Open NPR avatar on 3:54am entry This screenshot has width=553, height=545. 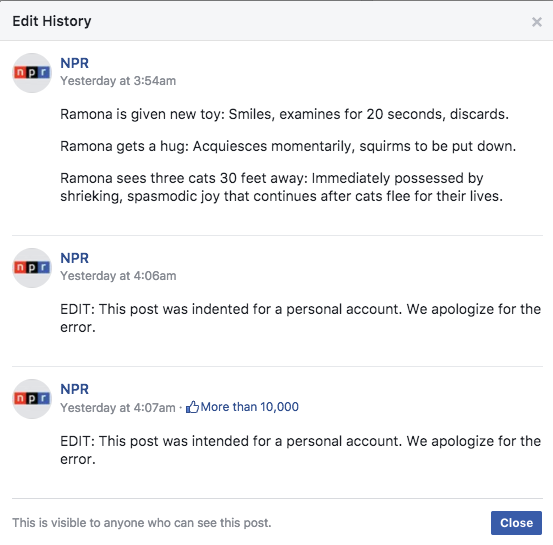[x=32, y=73]
